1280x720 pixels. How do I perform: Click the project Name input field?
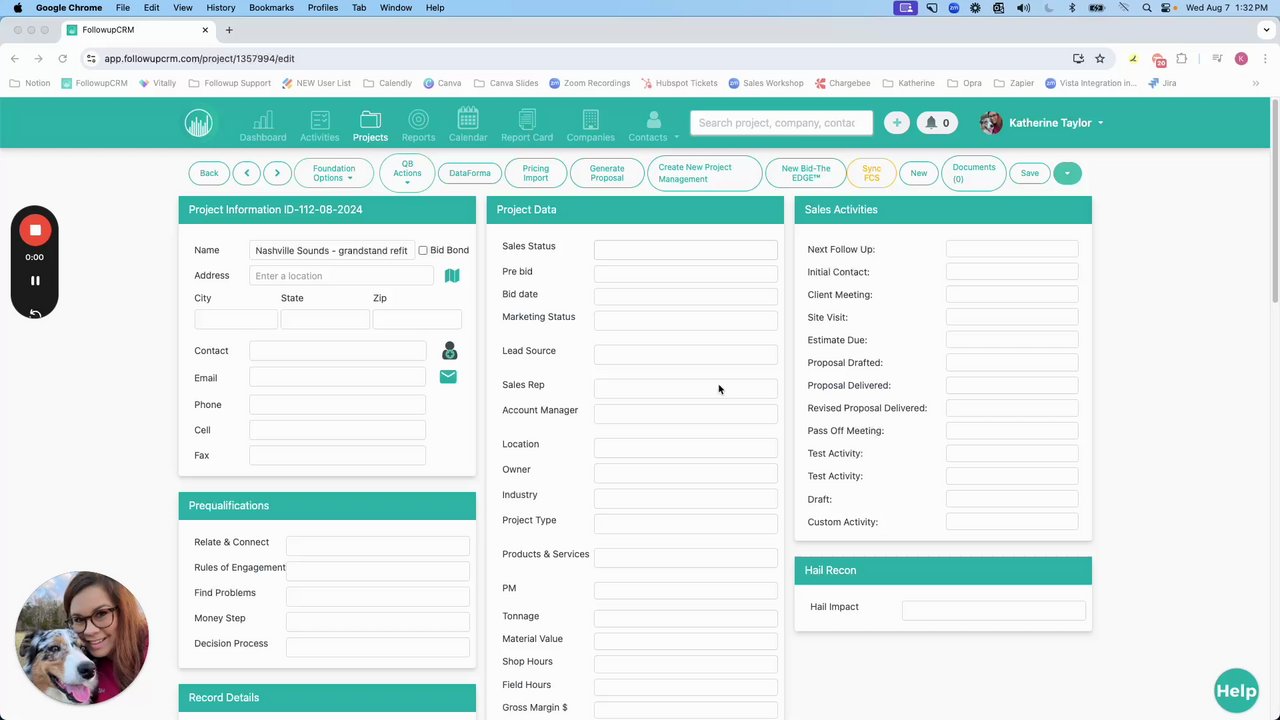click(x=331, y=250)
